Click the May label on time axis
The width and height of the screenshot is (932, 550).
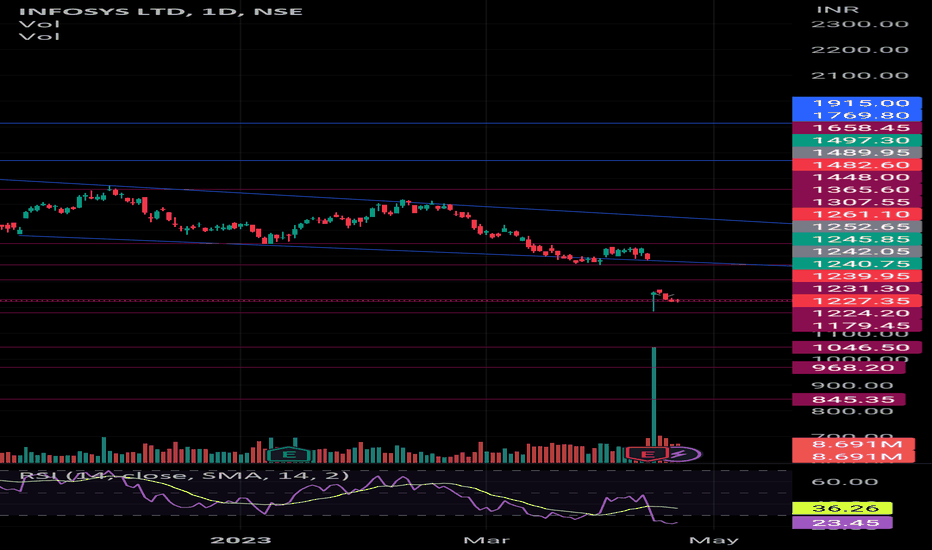pyautogui.click(x=713, y=540)
